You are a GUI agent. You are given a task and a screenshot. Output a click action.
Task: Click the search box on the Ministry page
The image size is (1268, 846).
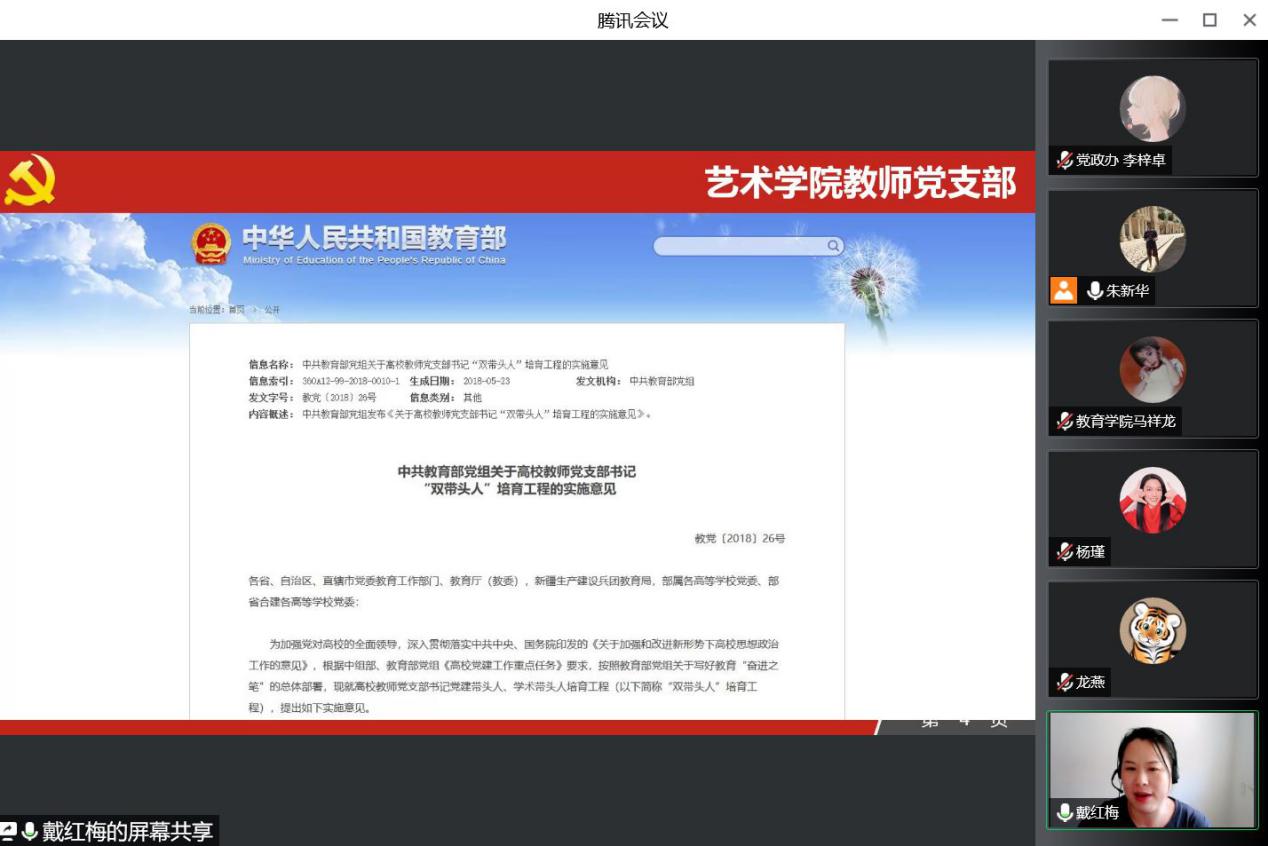740,246
